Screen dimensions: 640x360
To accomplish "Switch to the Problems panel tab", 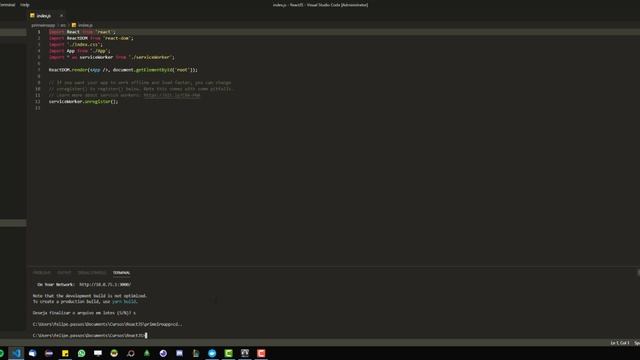I will click(42, 273).
